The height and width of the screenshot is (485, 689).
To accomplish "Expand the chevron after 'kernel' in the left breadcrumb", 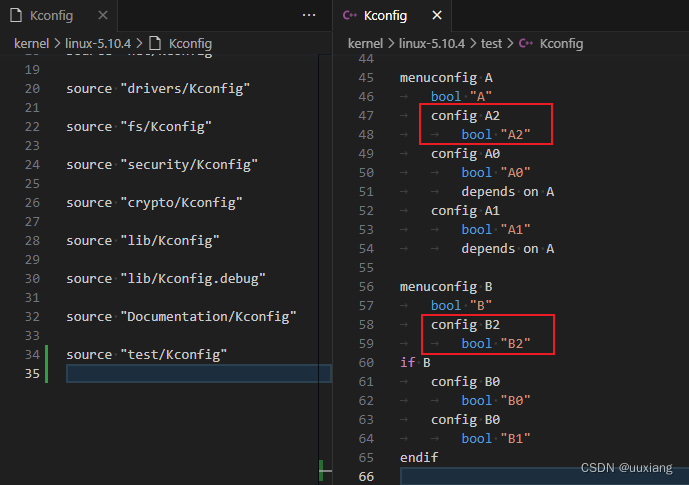I will tap(57, 43).
